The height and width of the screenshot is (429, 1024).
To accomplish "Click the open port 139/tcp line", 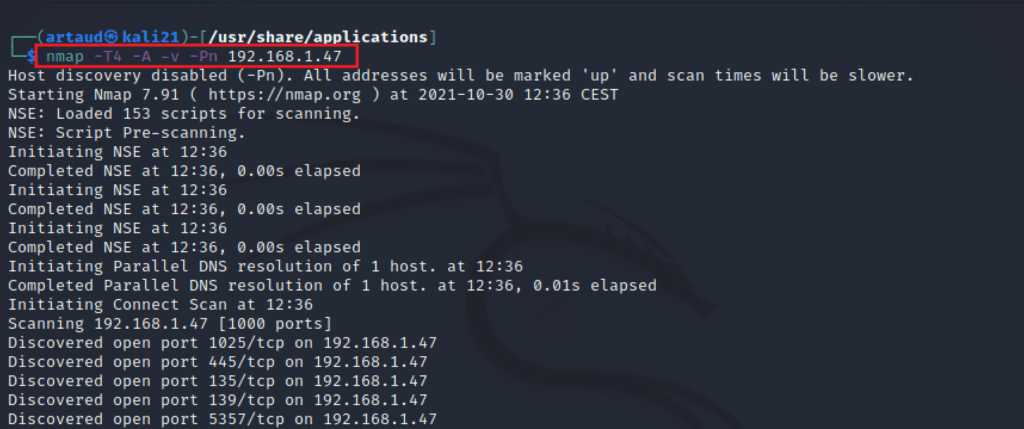I will click(x=217, y=400).
